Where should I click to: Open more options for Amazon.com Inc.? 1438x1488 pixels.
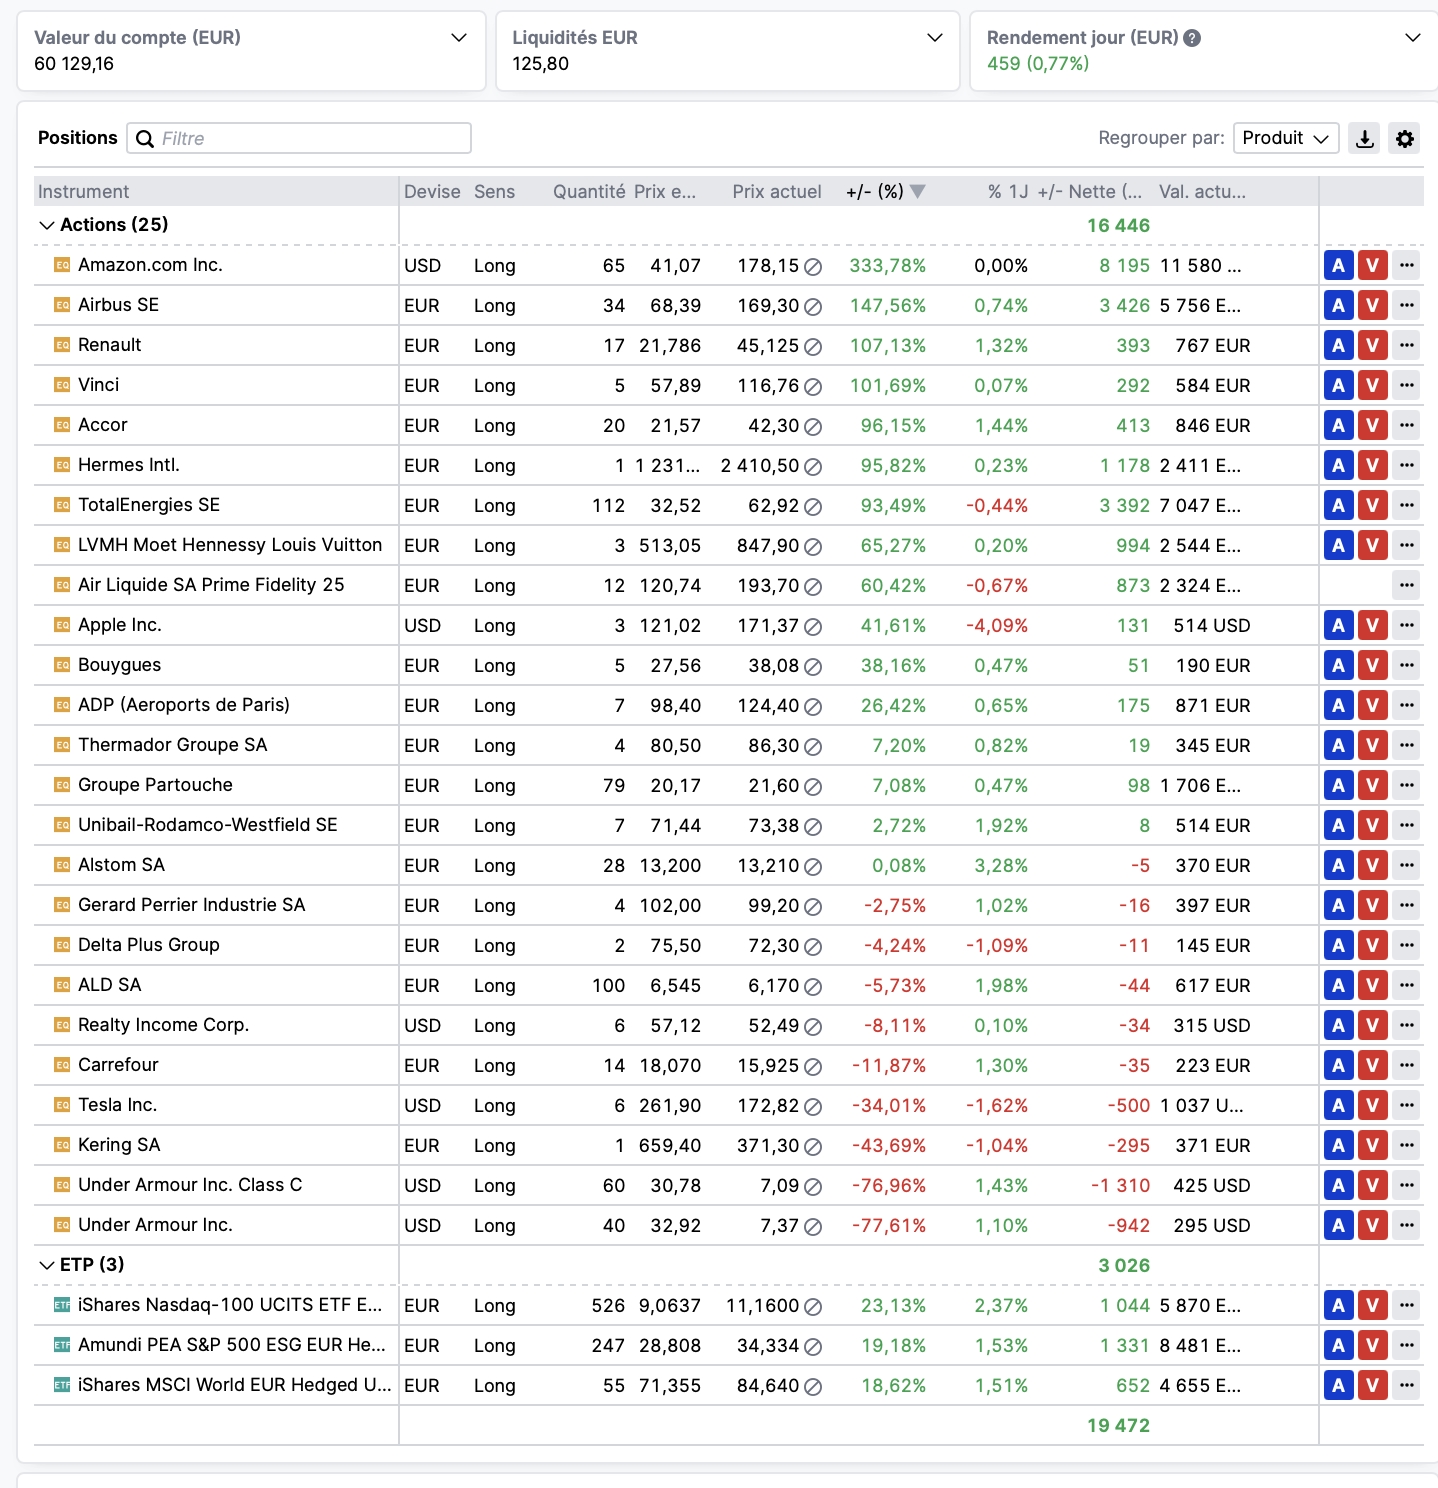(1407, 265)
